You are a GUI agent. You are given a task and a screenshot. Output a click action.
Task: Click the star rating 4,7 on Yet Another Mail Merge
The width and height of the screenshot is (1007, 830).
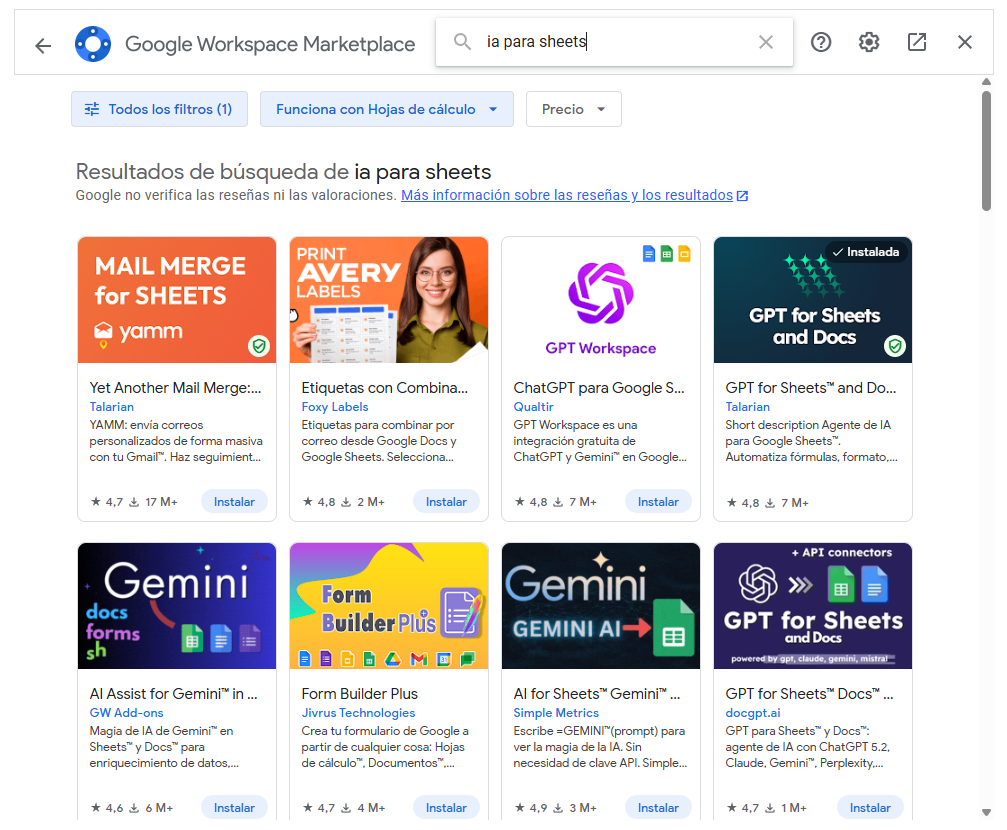point(107,502)
